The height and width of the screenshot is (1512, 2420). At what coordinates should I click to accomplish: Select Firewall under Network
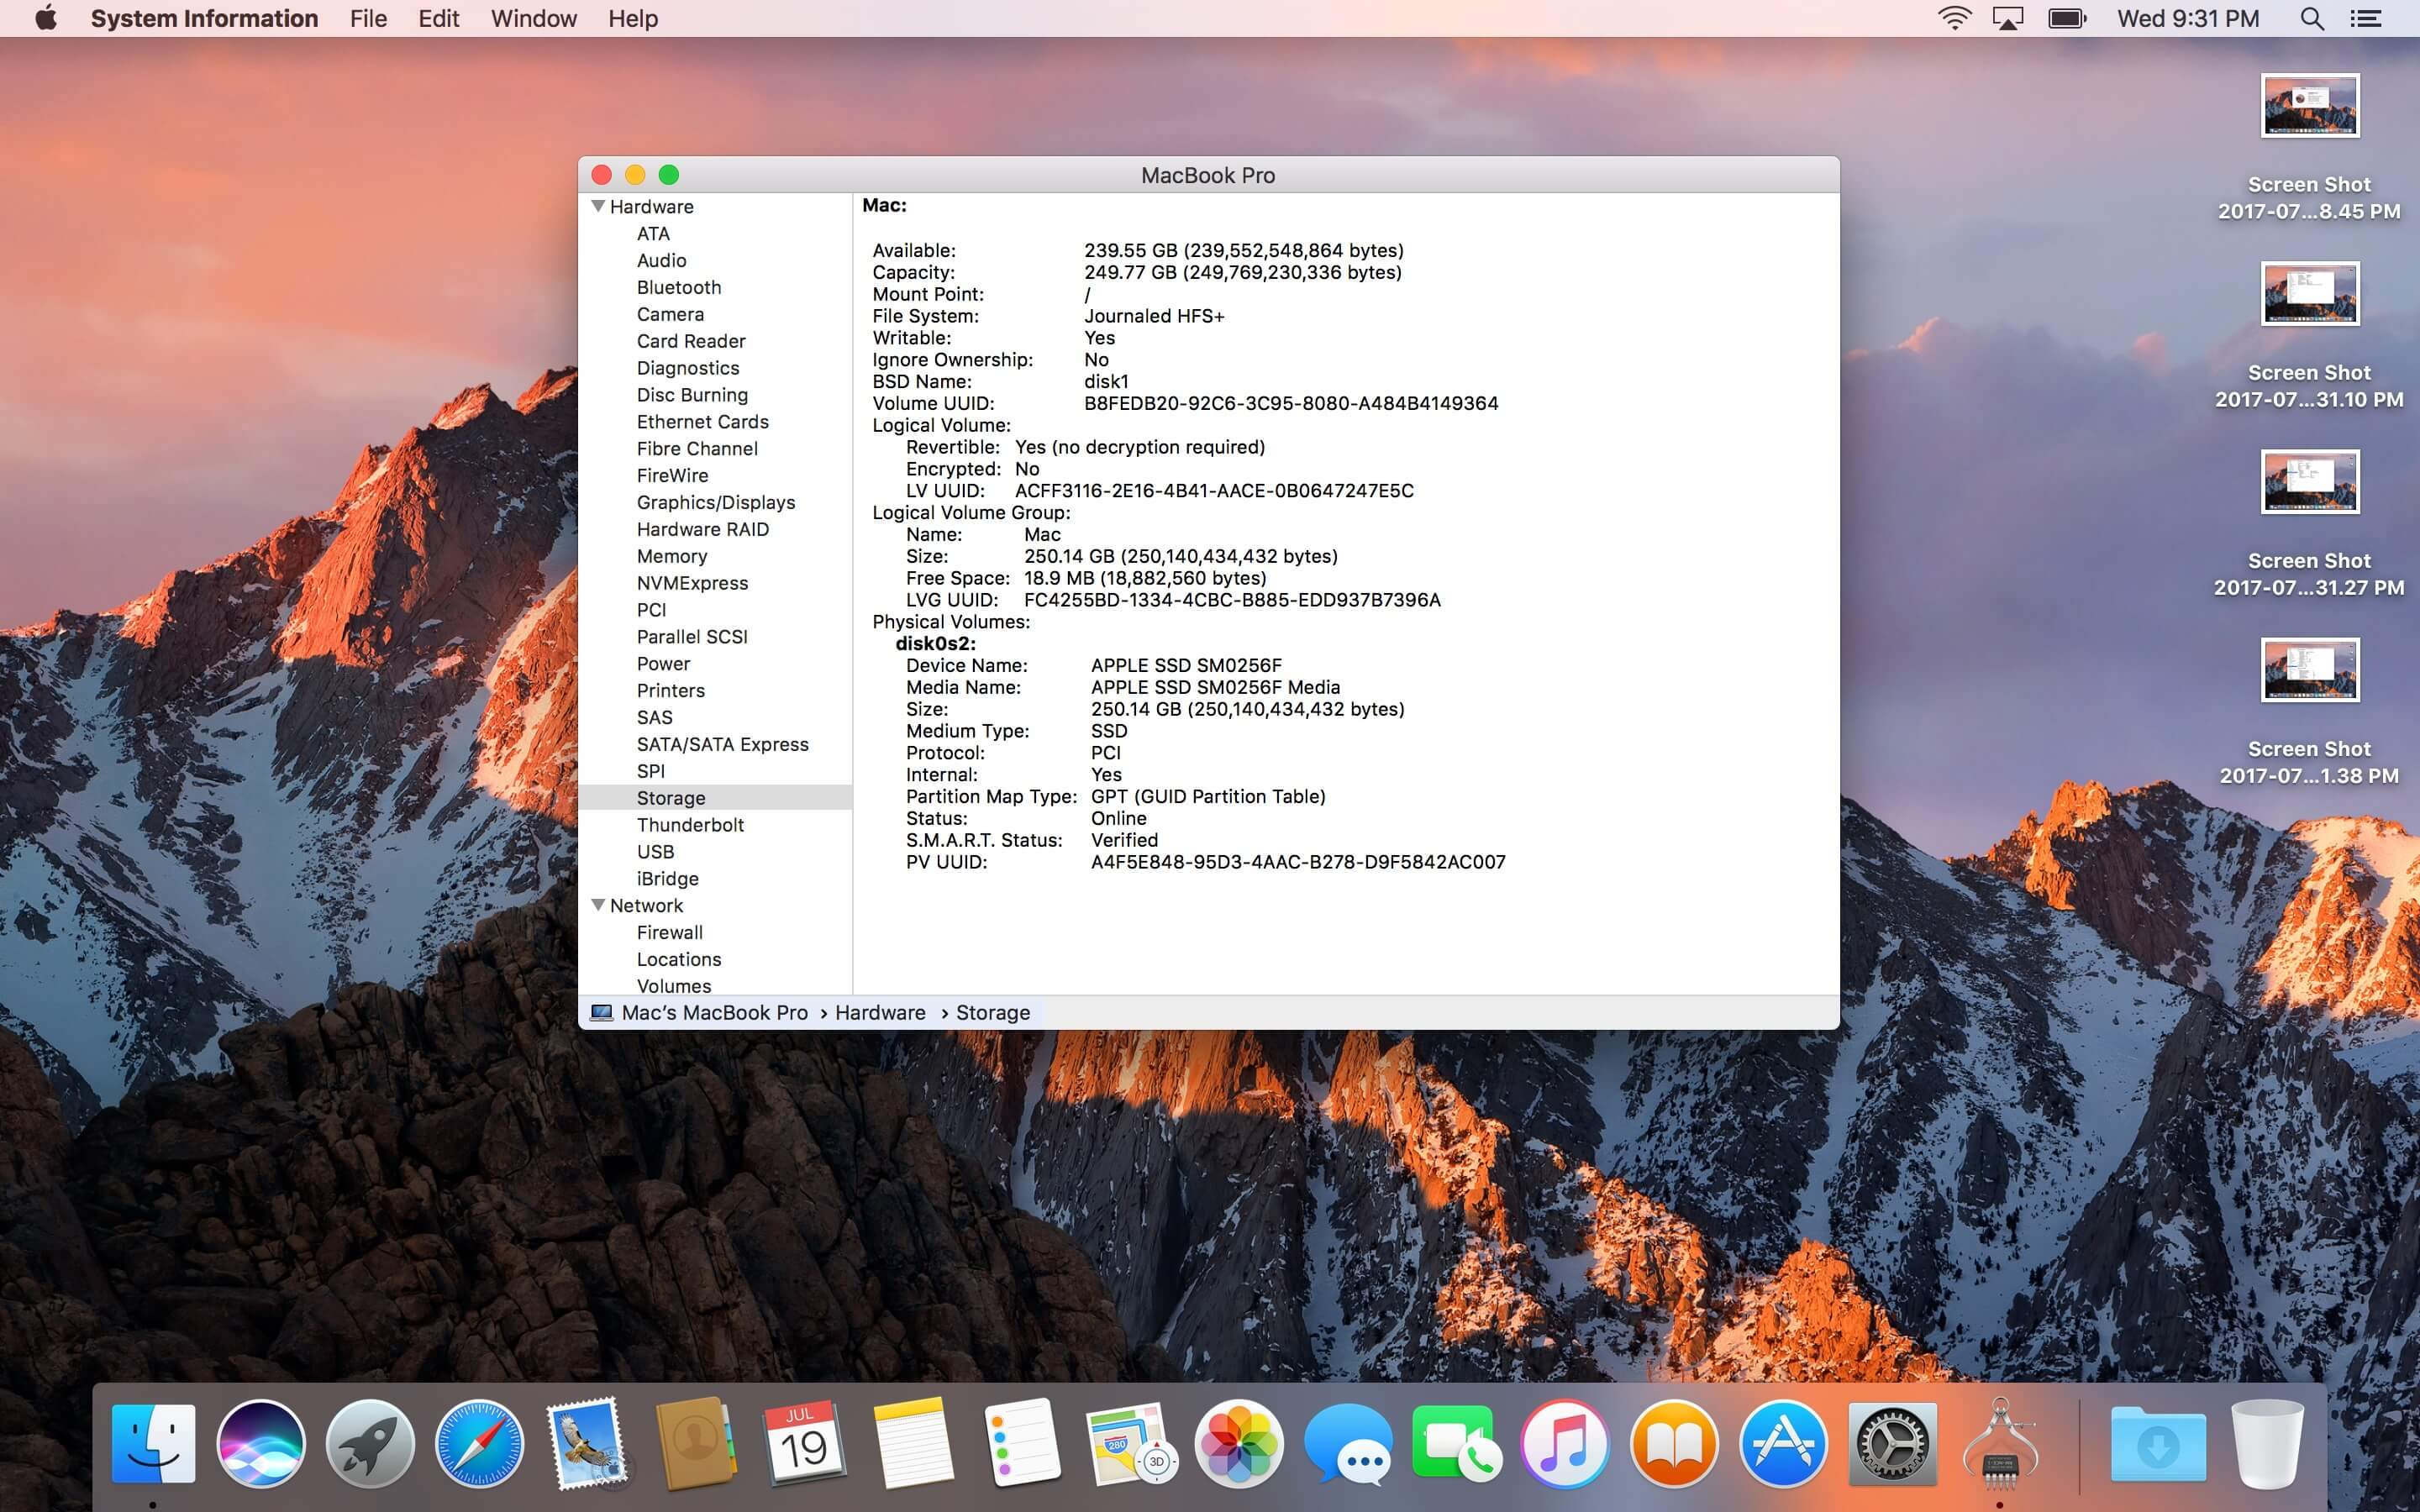(x=669, y=932)
